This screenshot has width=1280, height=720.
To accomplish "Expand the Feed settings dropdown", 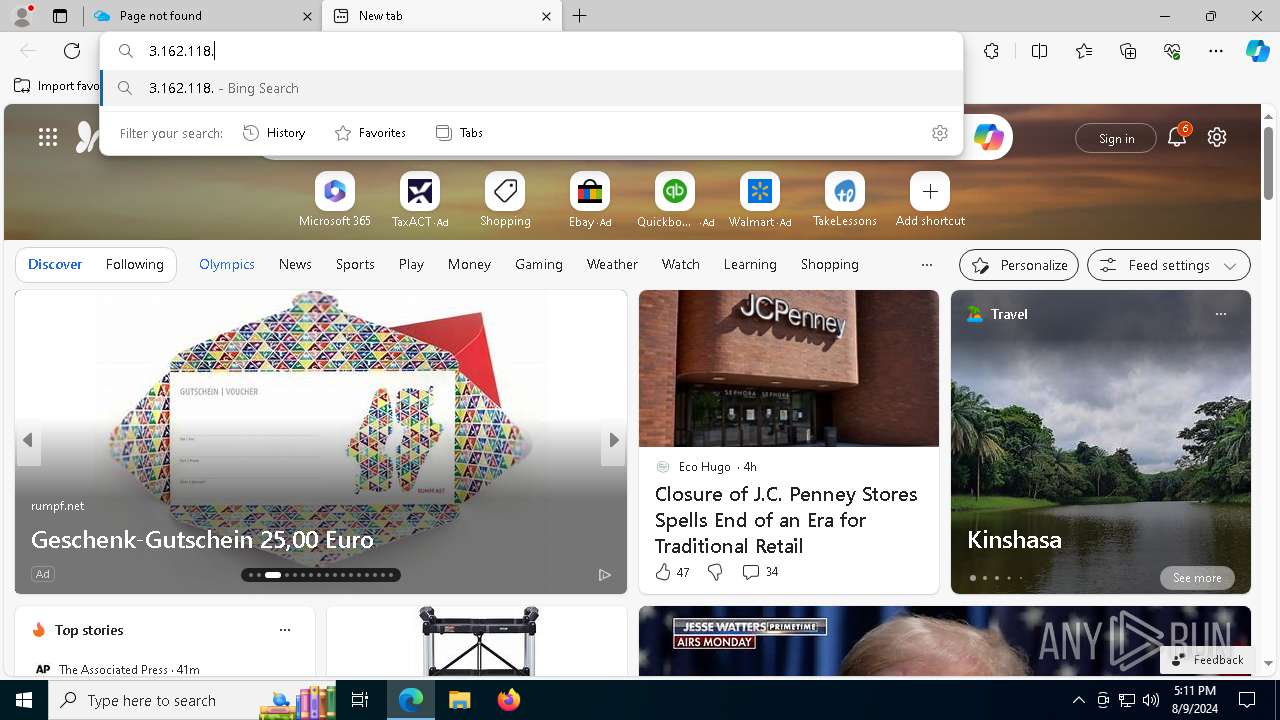I will point(1169,265).
